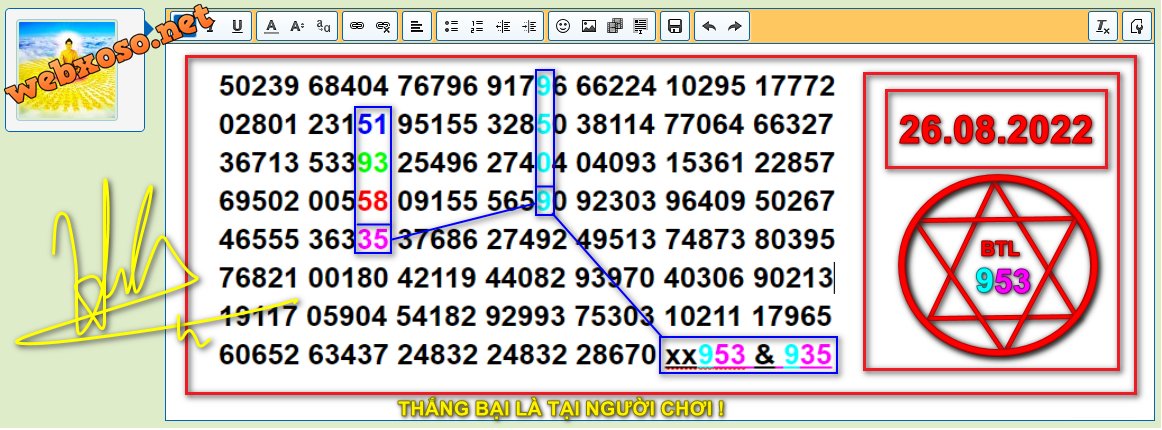Open the smilies emoji picker
1162x430 pixels.
click(x=563, y=27)
